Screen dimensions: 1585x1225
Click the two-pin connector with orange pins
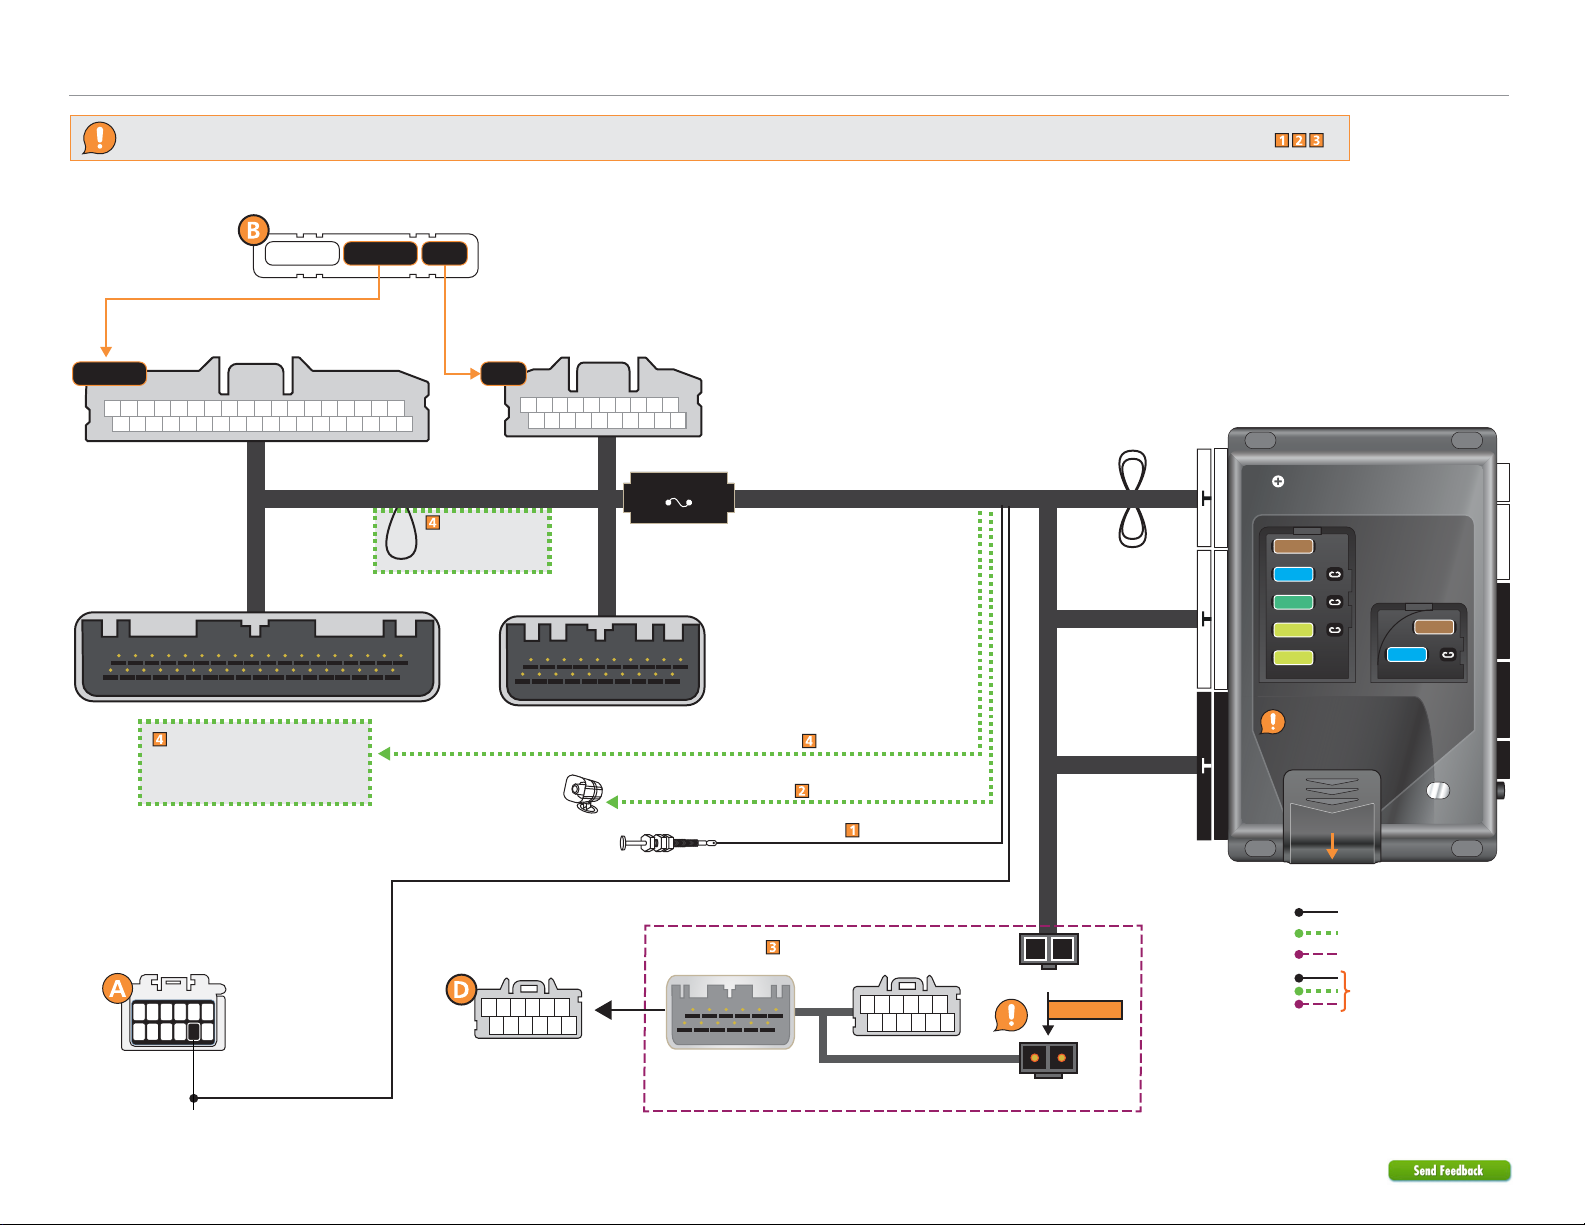1048,1059
